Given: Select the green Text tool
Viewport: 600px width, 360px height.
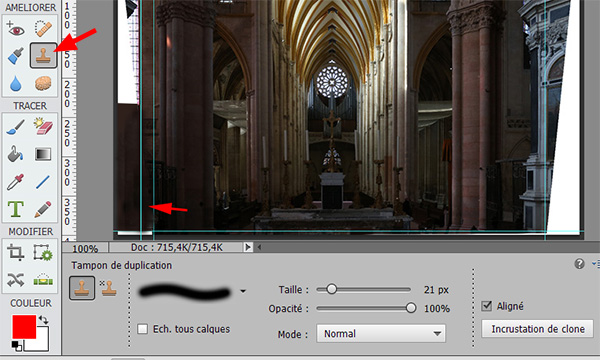Looking at the screenshot, I should pyautogui.click(x=15, y=209).
